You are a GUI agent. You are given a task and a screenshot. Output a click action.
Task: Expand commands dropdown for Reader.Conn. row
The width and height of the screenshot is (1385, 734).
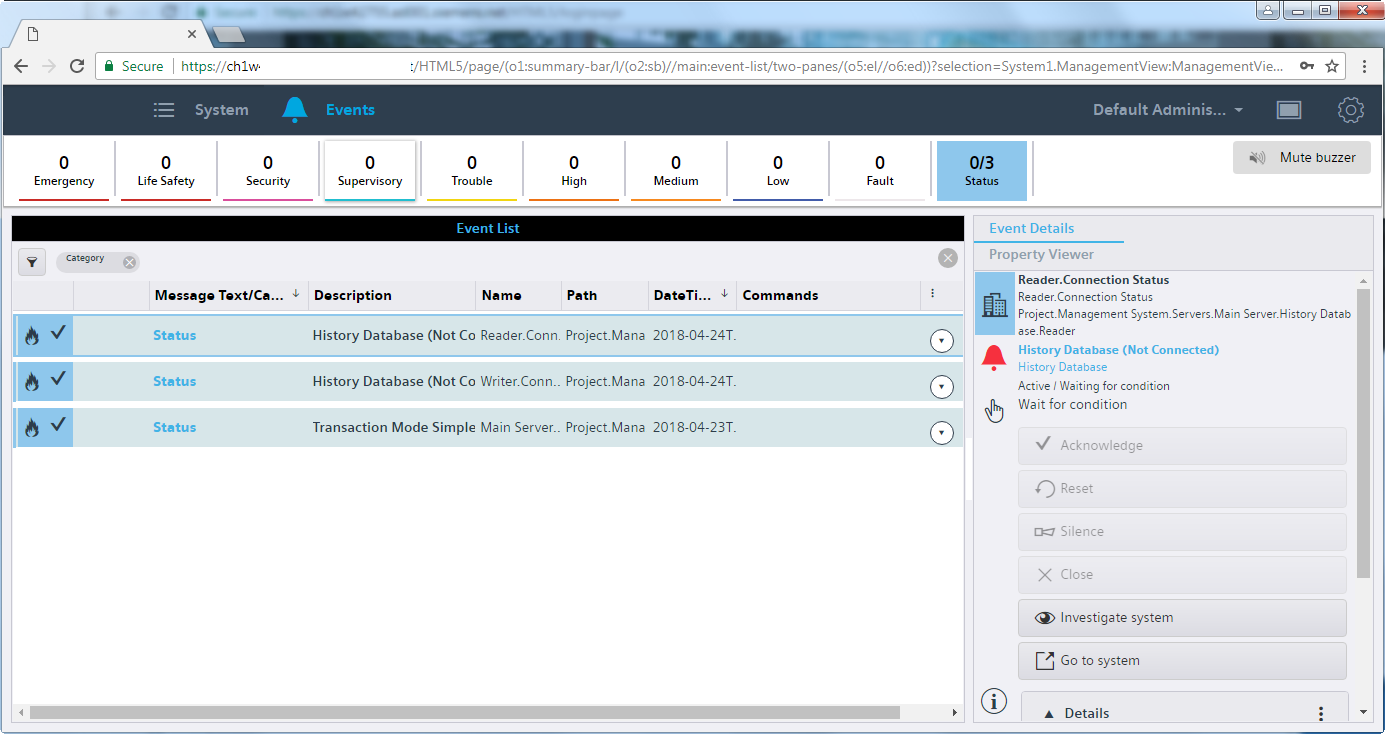(x=940, y=341)
